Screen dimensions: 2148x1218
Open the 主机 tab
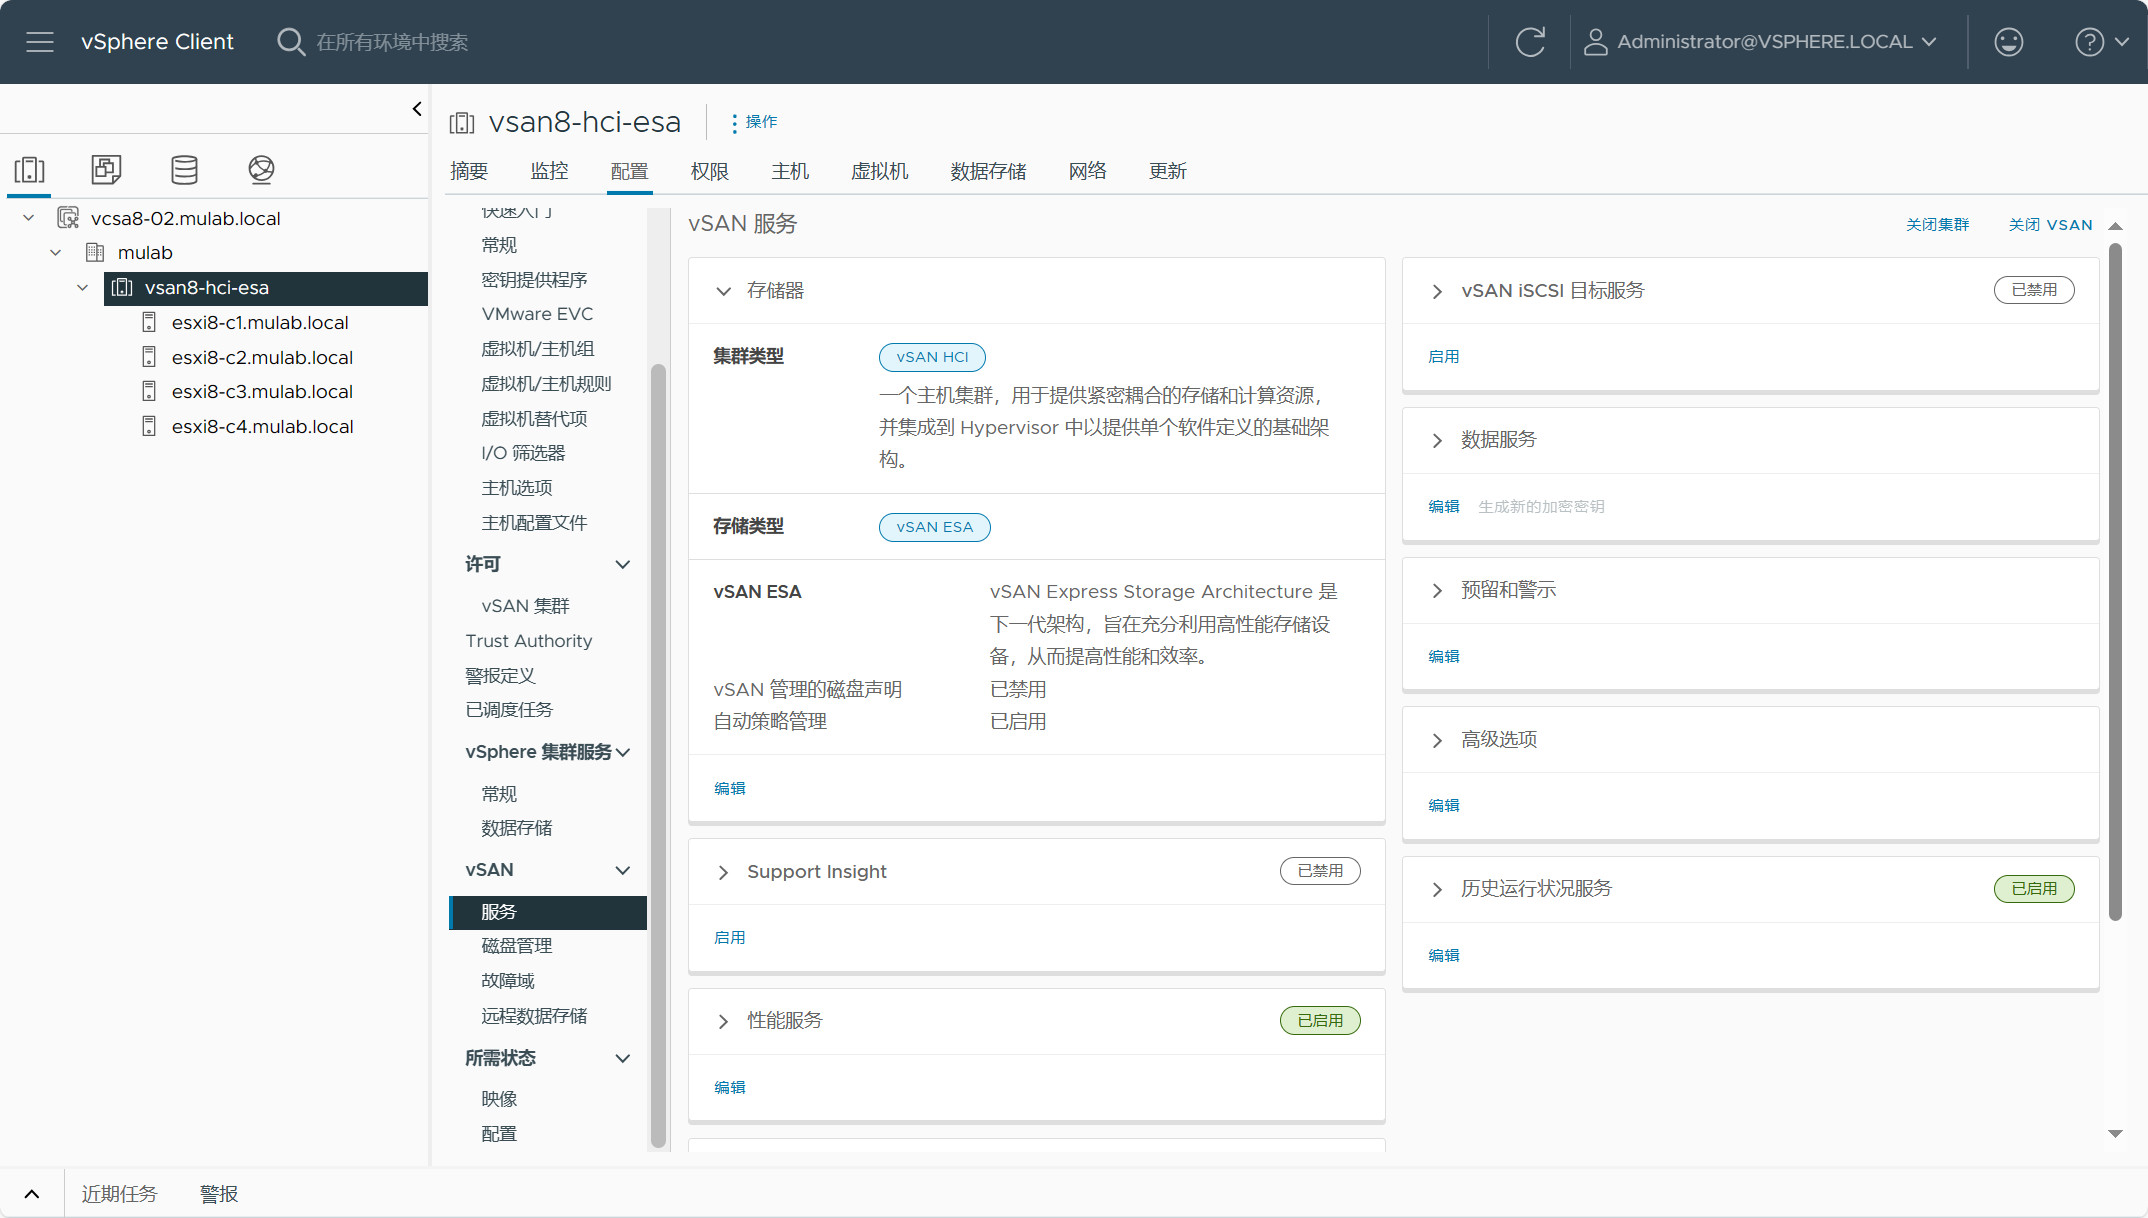[x=790, y=171]
